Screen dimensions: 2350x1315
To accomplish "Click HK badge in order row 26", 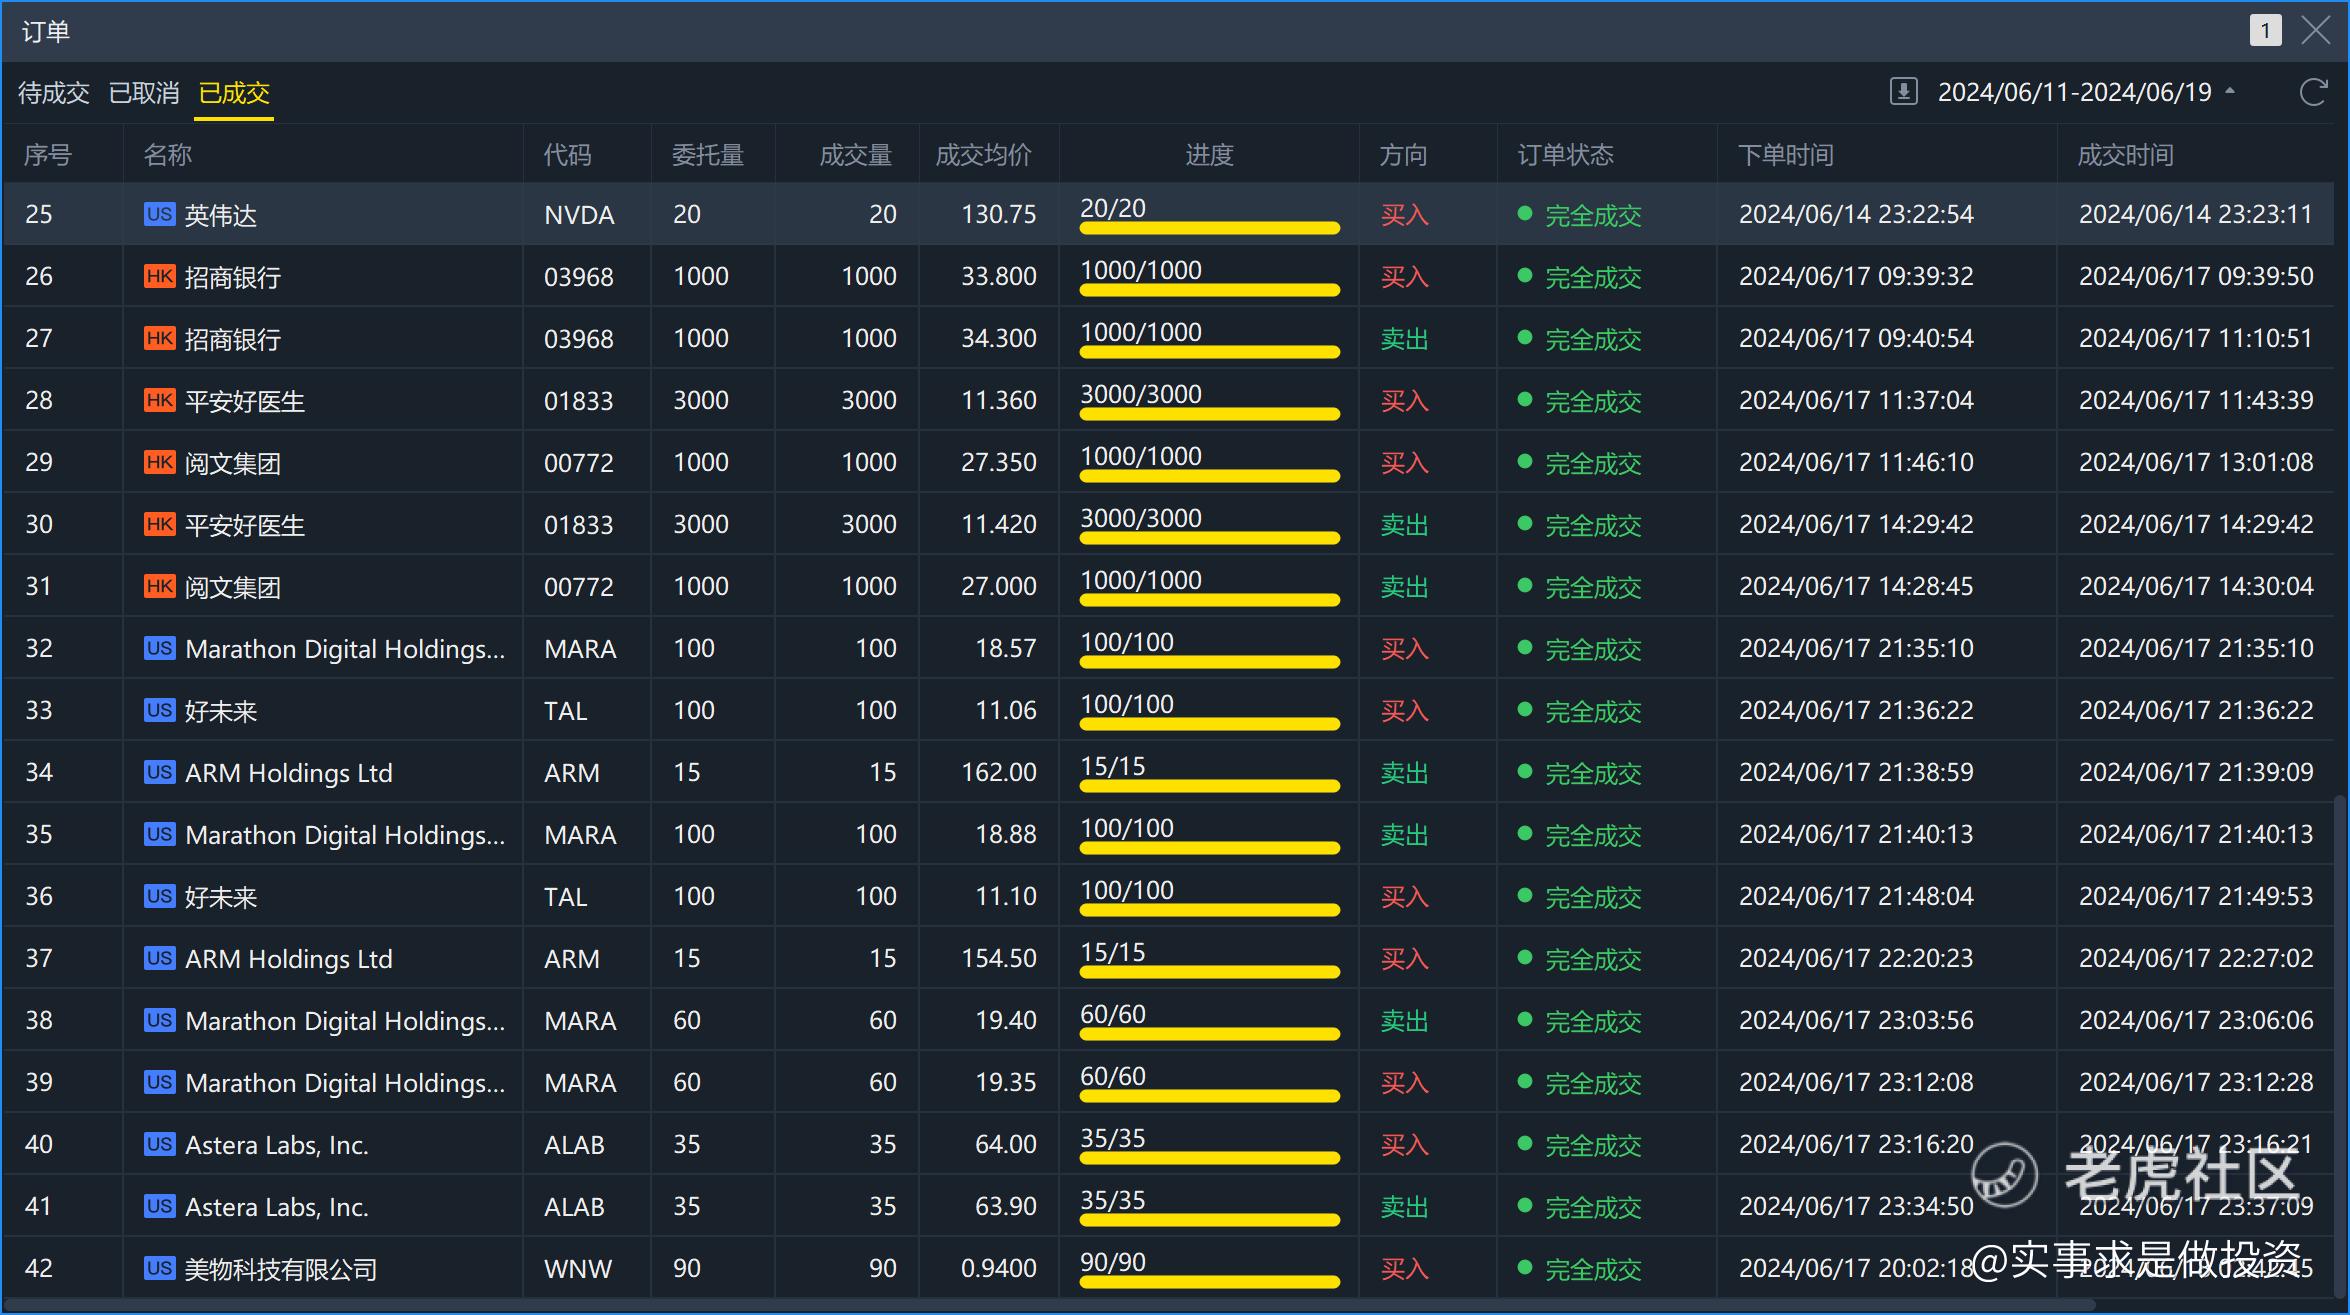I will [x=160, y=276].
